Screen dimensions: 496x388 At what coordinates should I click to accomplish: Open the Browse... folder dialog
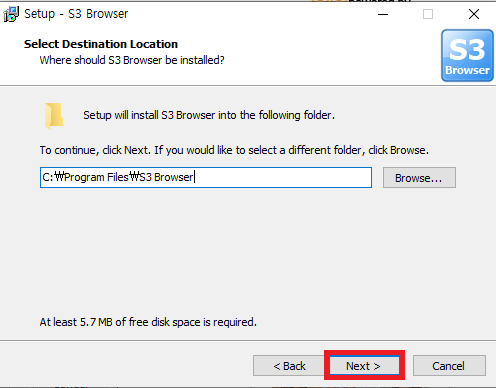point(419,178)
